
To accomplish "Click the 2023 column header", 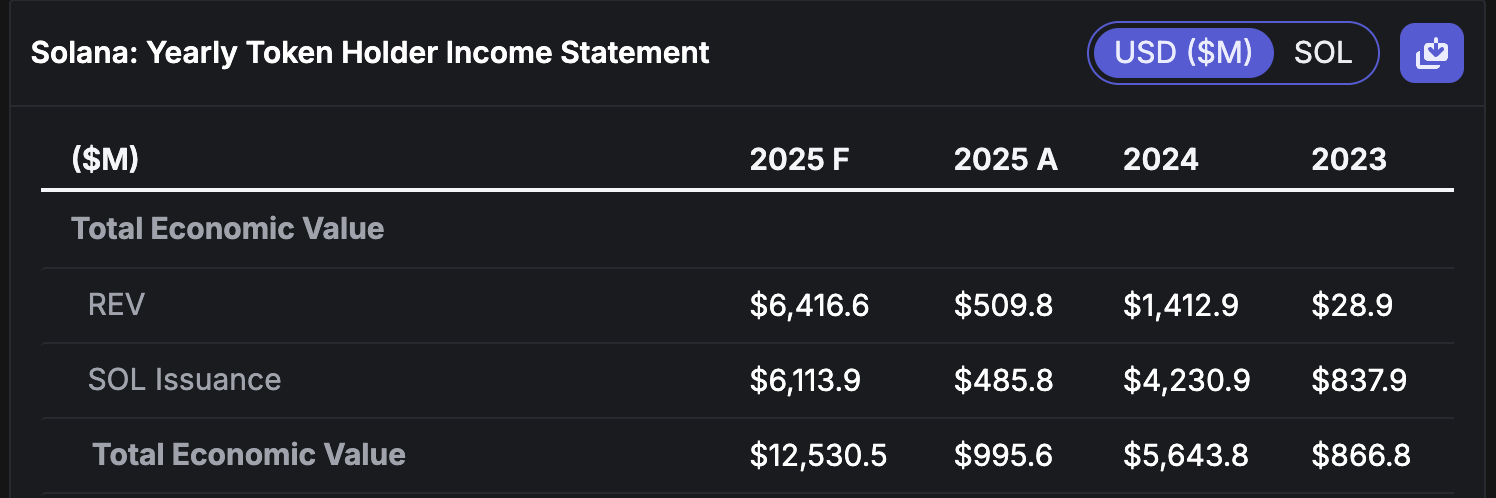I will (x=1349, y=159).
